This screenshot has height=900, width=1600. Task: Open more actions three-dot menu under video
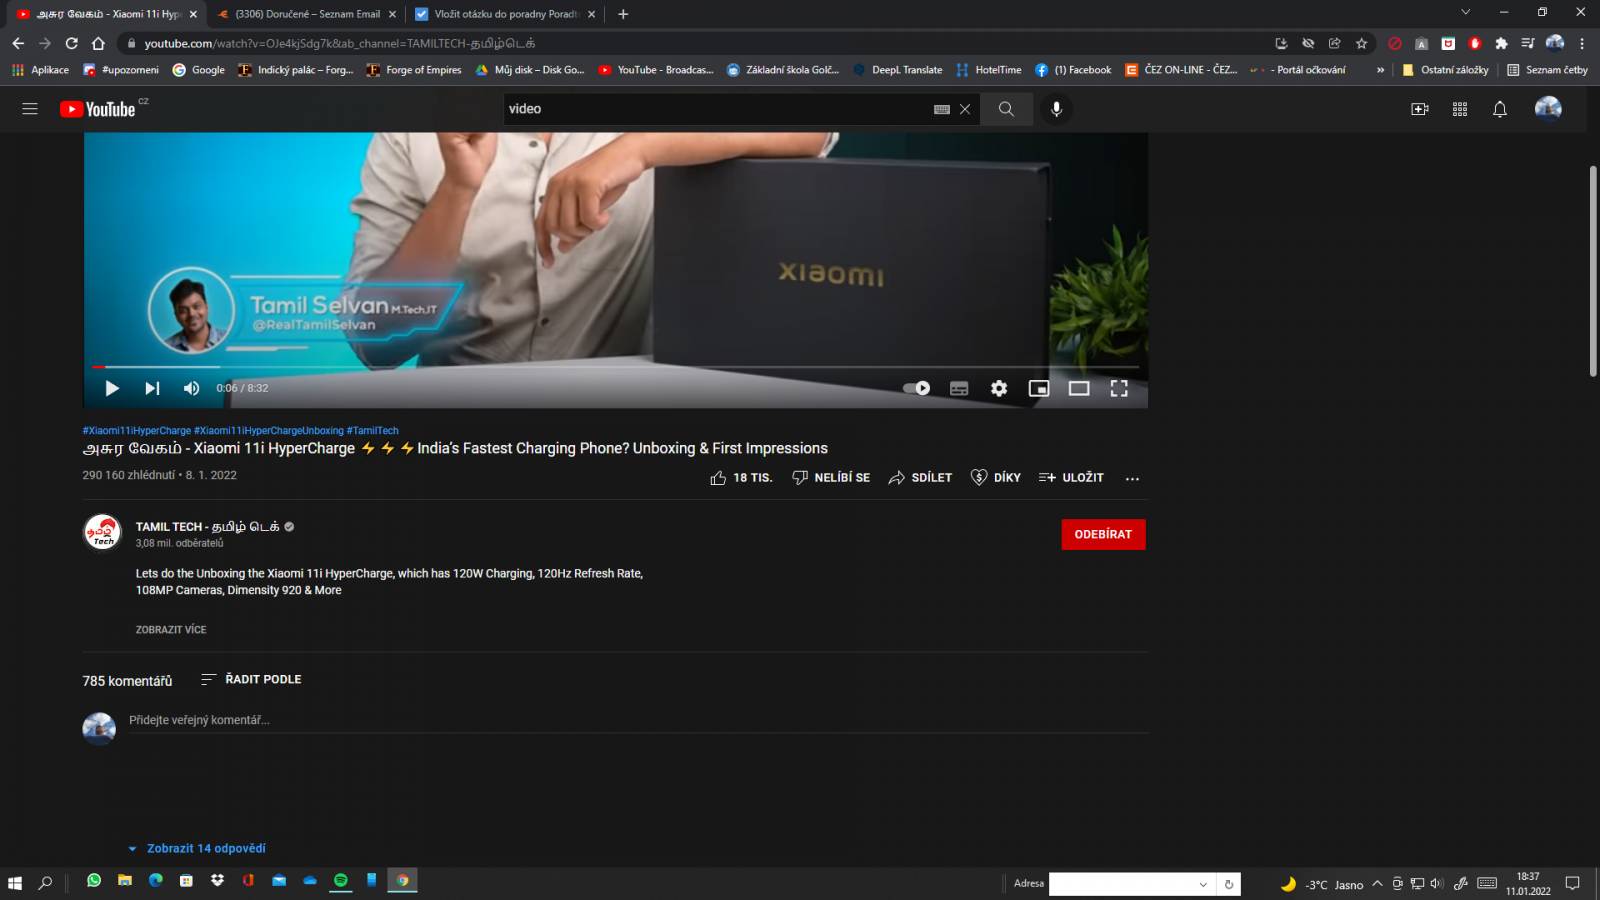point(1132,478)
